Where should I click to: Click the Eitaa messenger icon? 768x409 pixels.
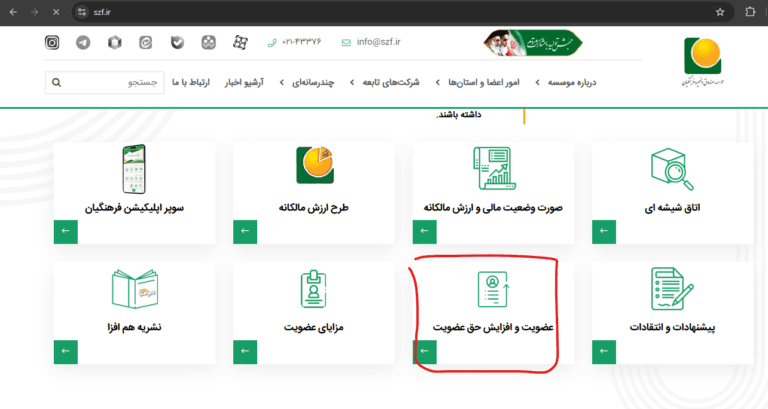pyautogui.click(x=145, y=43)
